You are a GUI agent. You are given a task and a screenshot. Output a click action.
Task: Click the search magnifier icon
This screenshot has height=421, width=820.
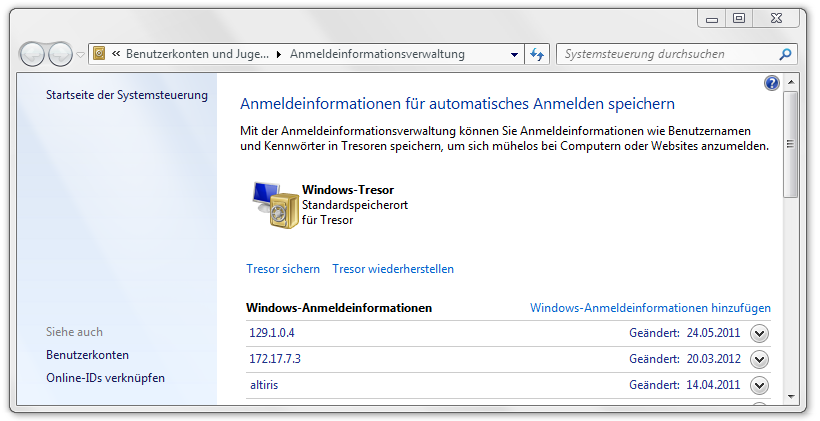[x=786, y=54]
